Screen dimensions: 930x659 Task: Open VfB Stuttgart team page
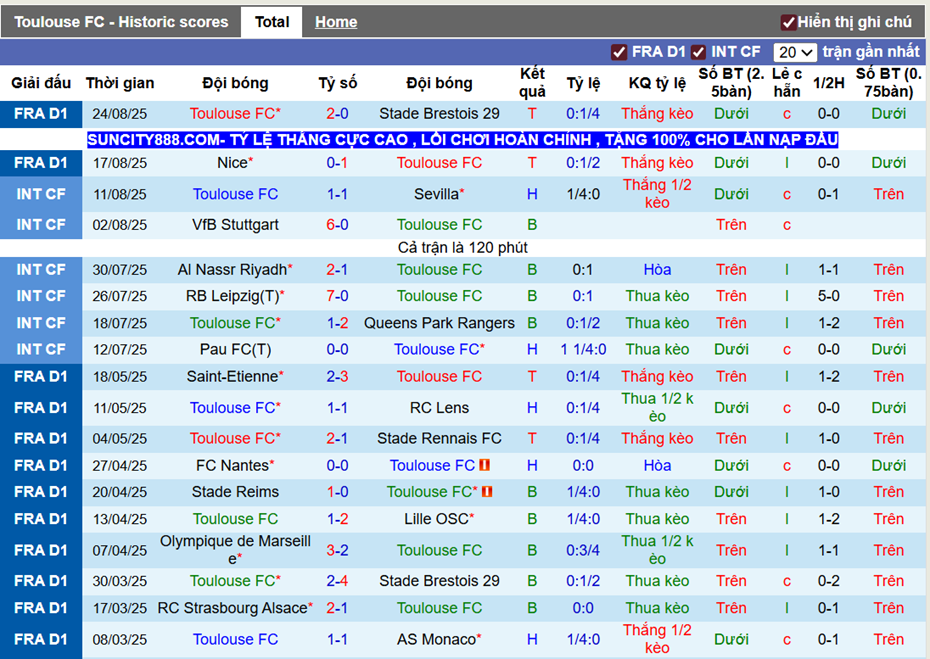[235, 225]
